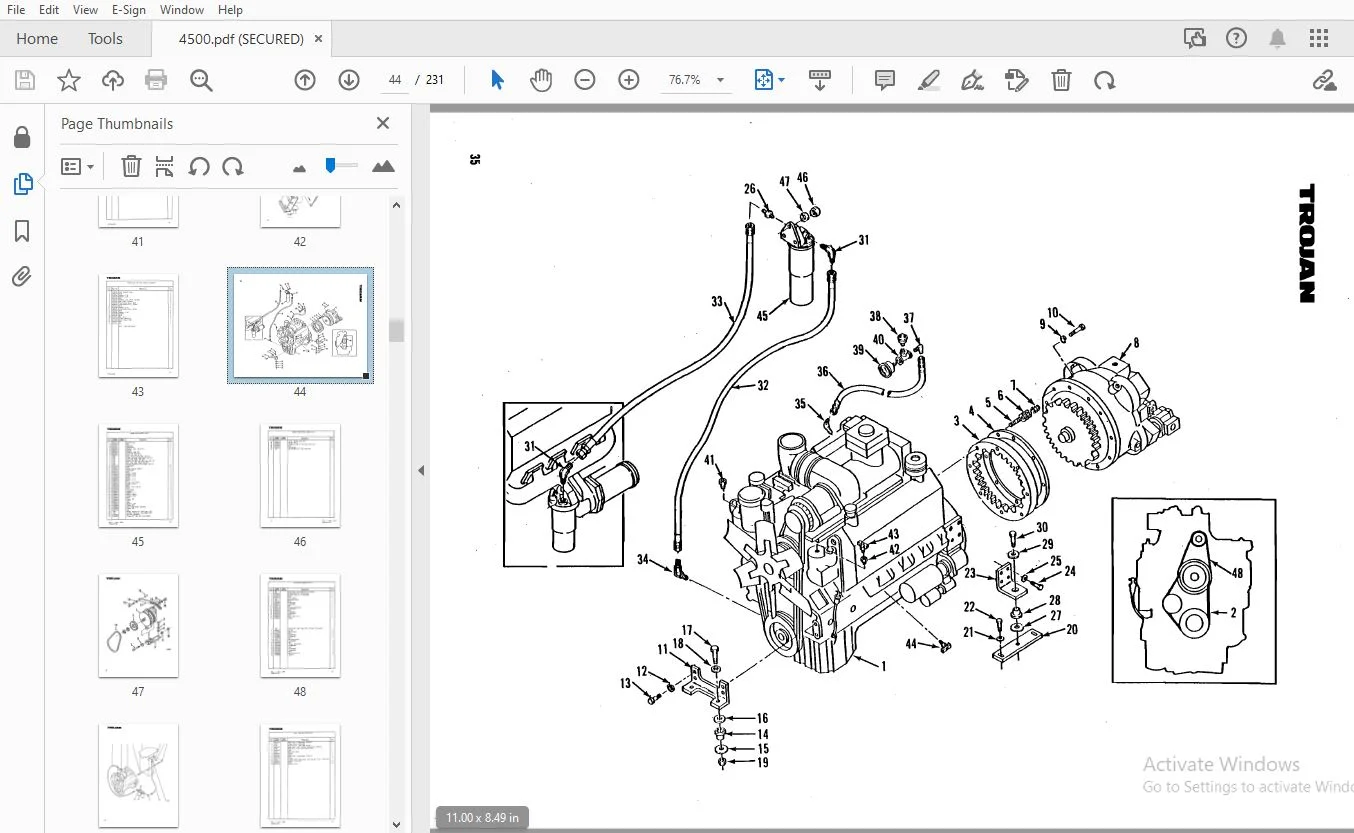
Task: Choose the selection arrow tool
Action: [497, 80]
